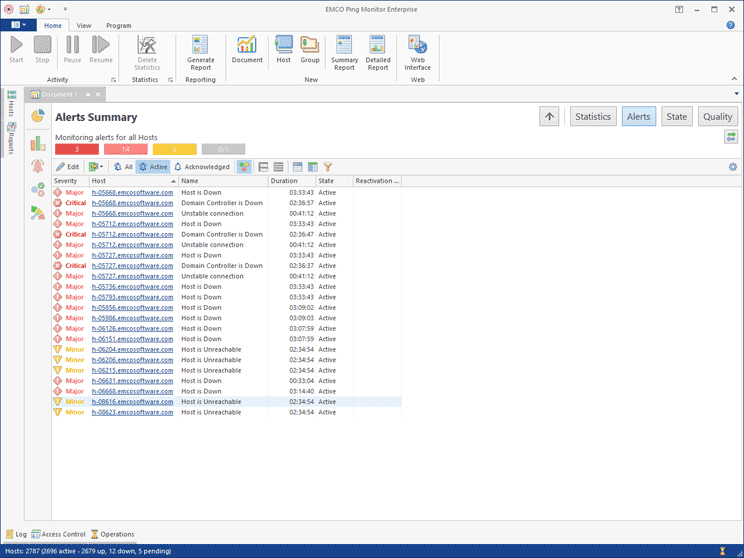The height and width of the screenshot is (558, 744).
Task: Toggle the Acknowledged alerts filter
Action: (x=202, y=167)
